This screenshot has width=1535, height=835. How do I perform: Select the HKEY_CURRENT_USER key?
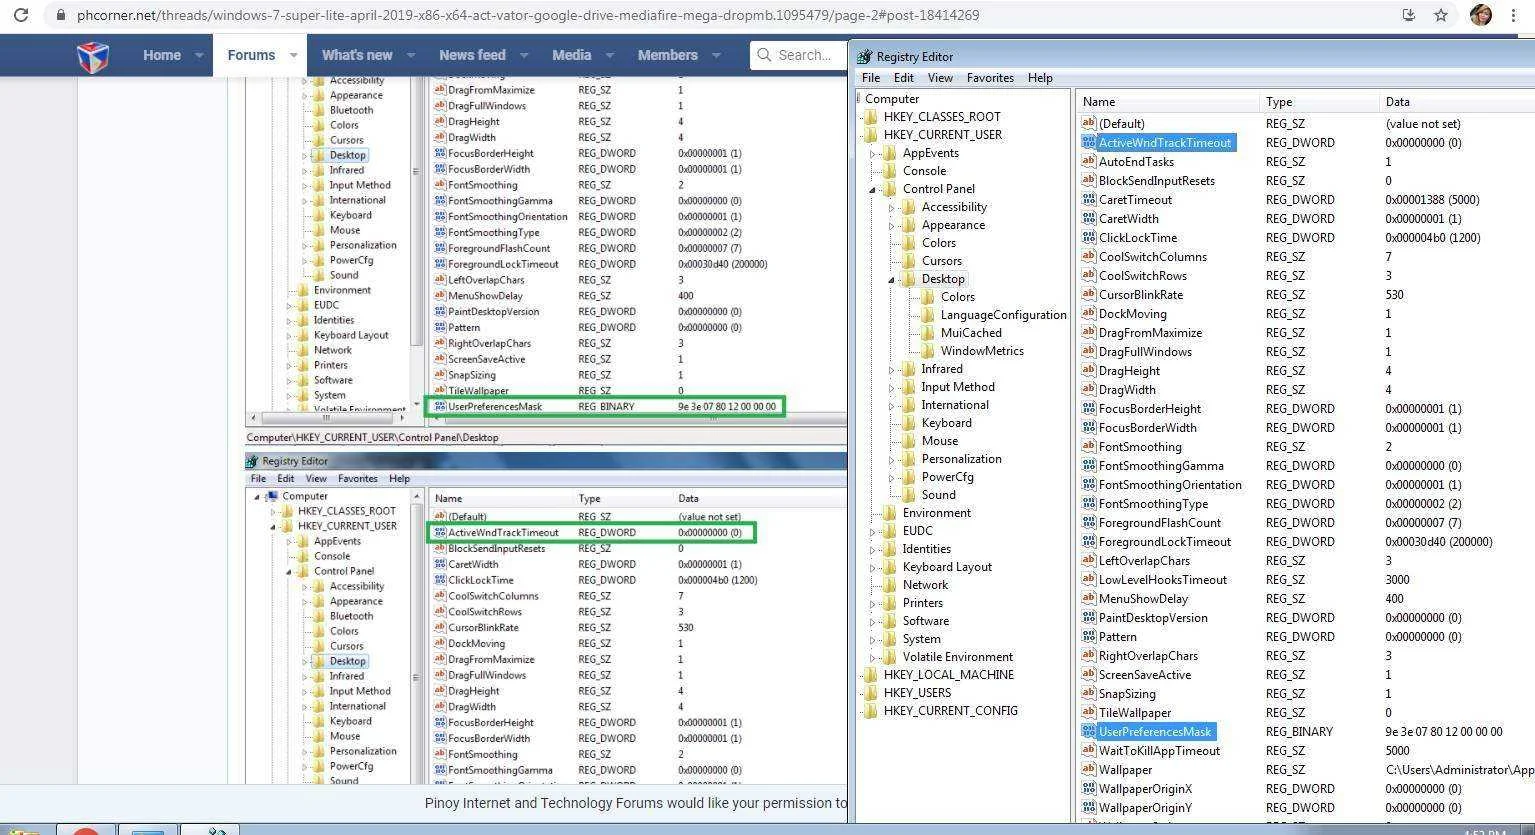(943, 134)
